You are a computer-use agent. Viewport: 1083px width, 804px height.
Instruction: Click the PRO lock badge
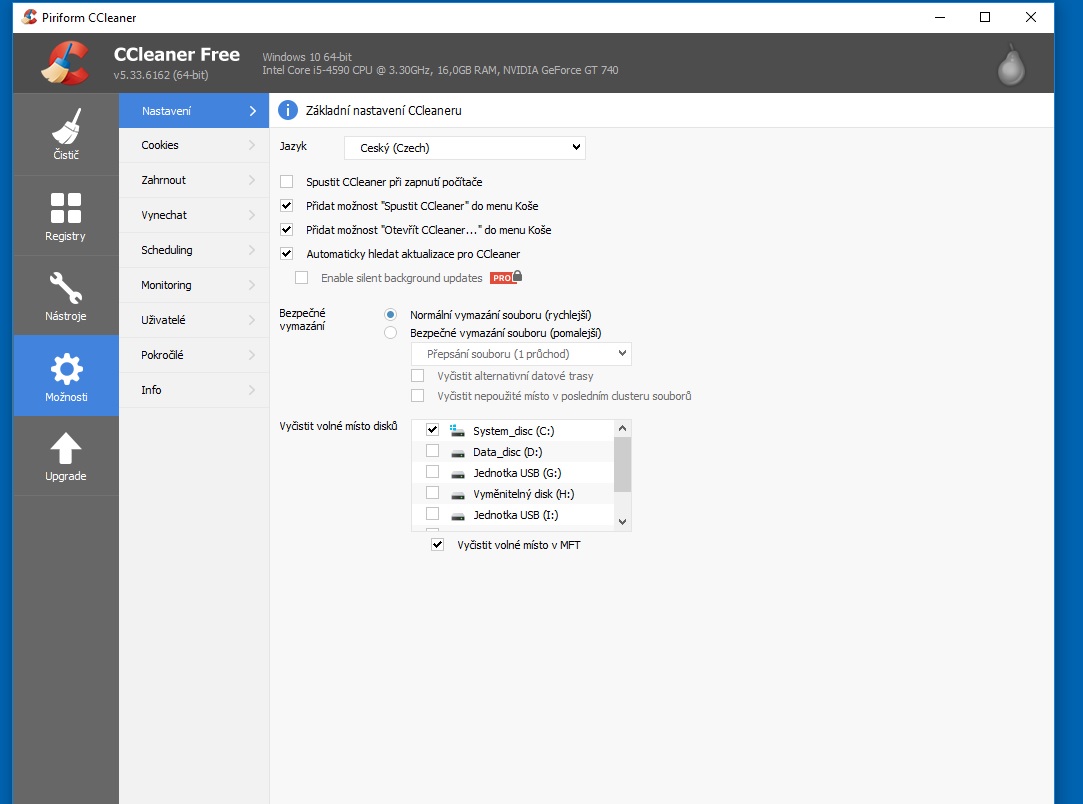(506, 278)
